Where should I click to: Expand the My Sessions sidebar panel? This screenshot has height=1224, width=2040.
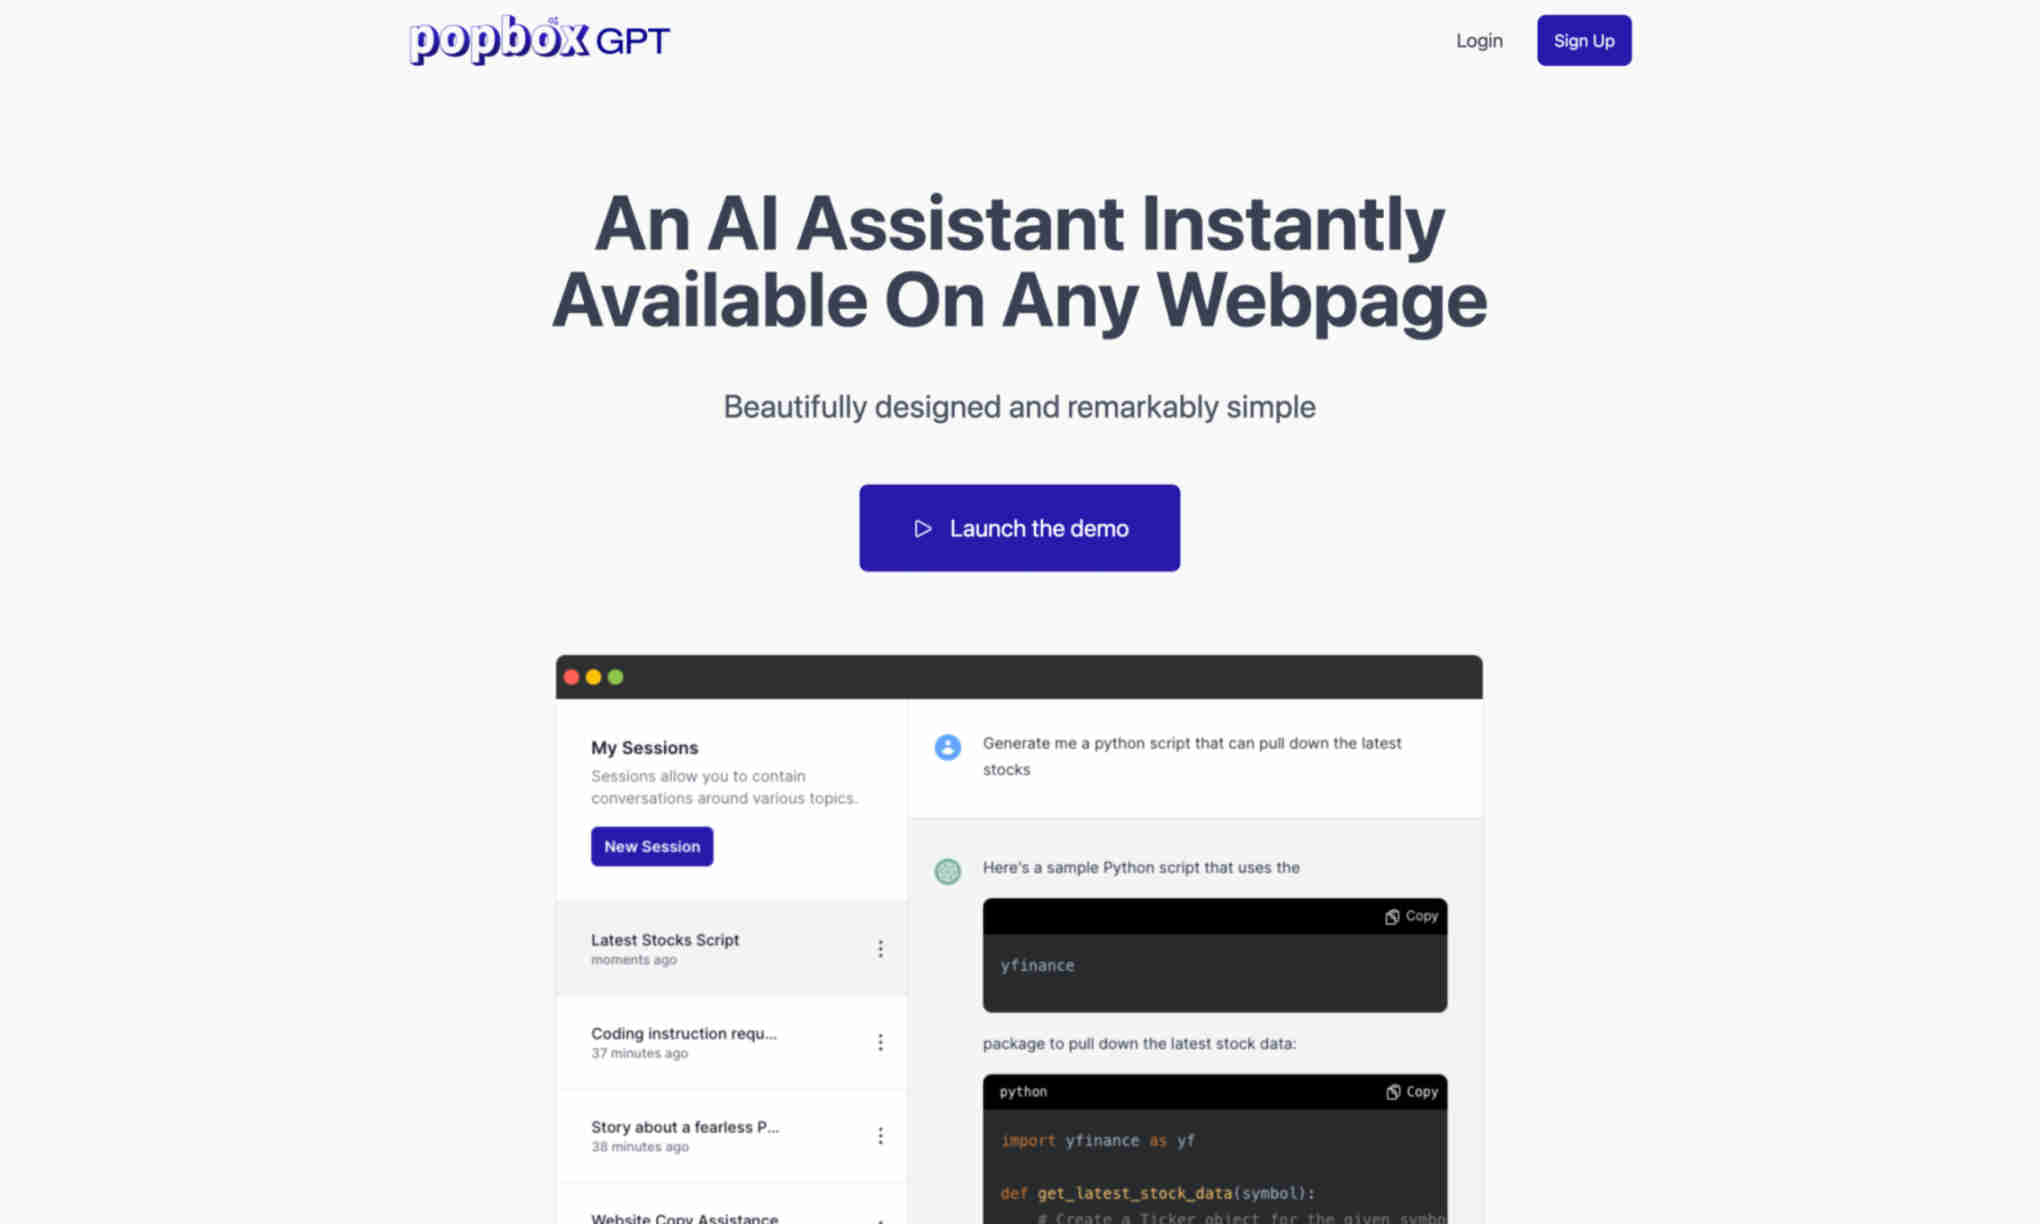[x=644, y=748]
